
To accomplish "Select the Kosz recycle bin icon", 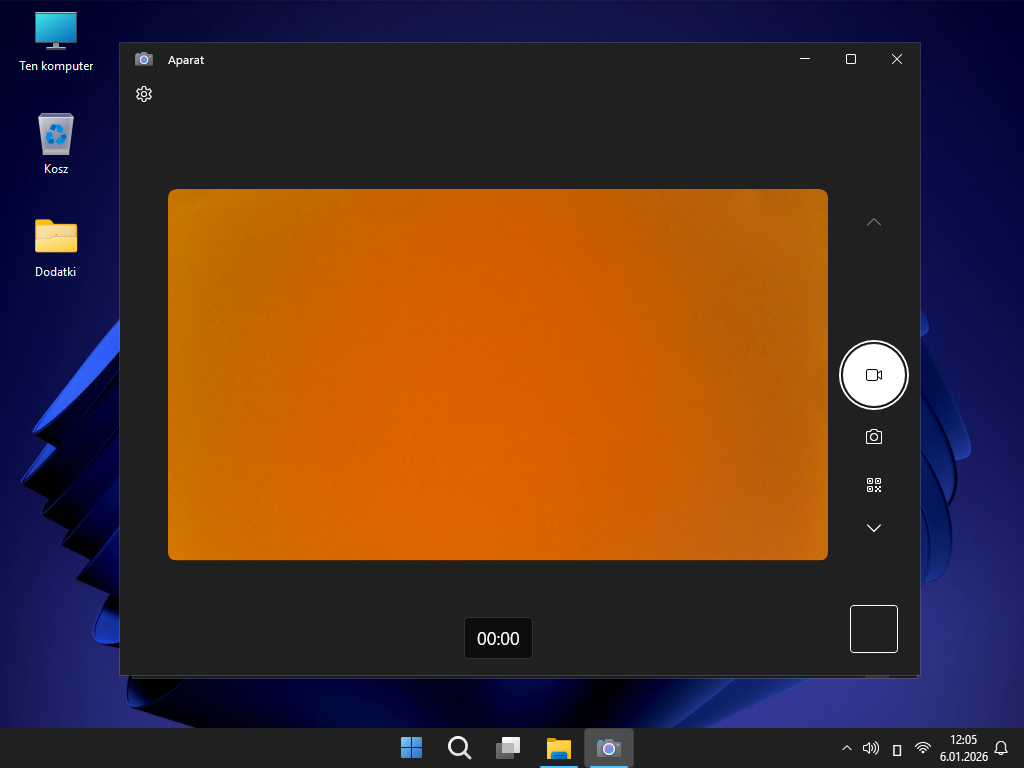I will pyautogui.click(x=56, y=145).
